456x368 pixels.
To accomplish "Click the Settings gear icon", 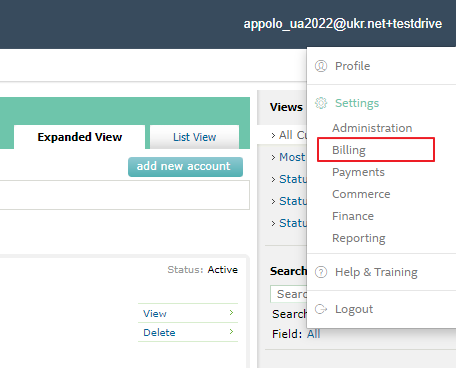I will click(x=321, y=103).
